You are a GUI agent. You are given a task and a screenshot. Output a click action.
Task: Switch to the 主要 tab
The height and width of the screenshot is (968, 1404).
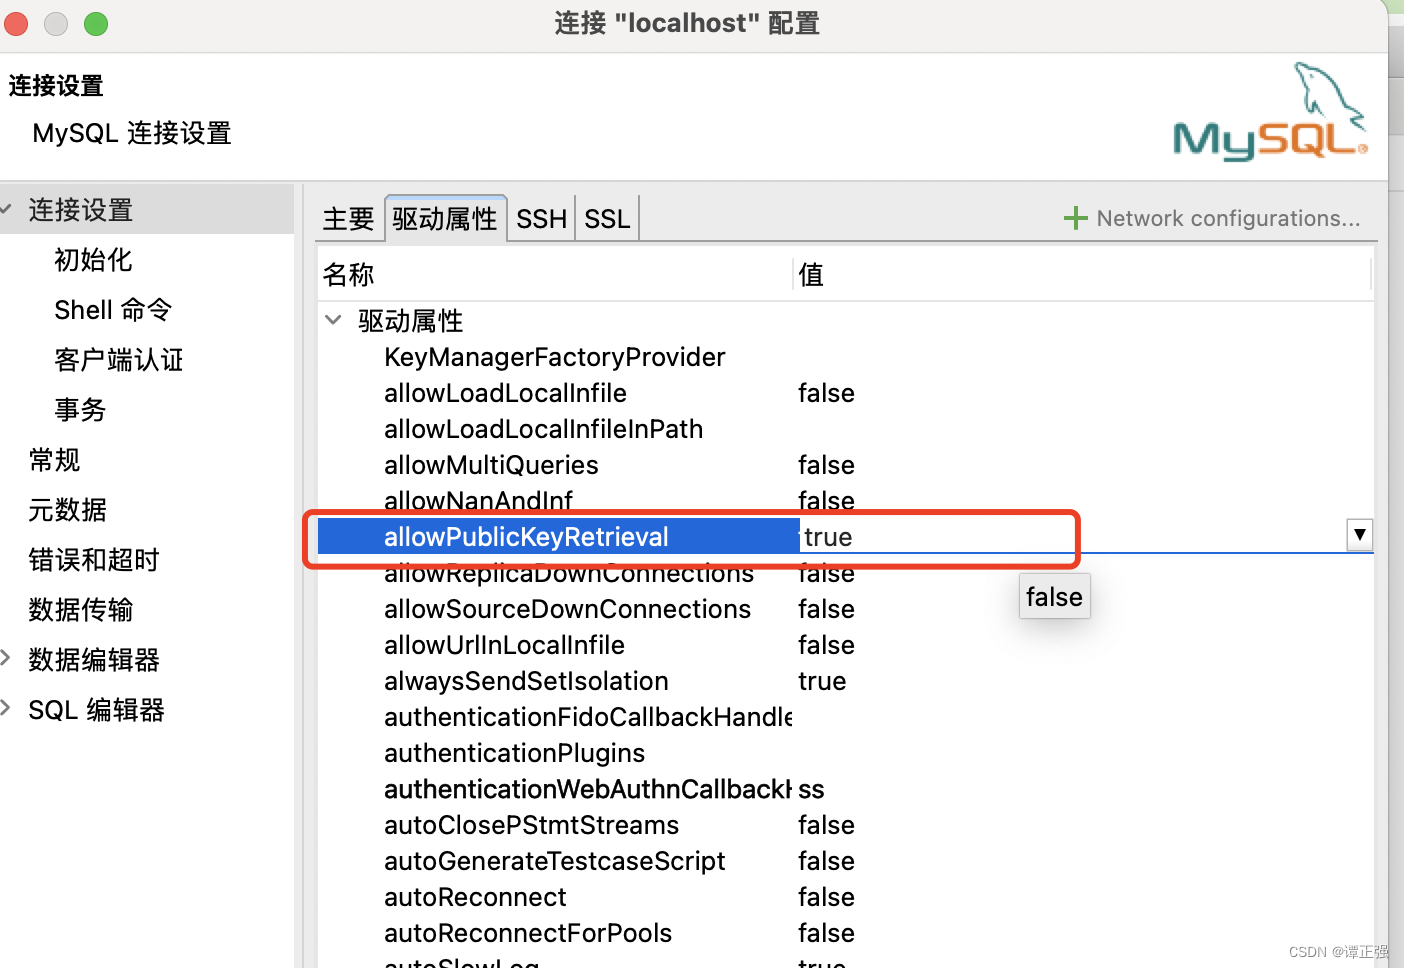point(349,218)
